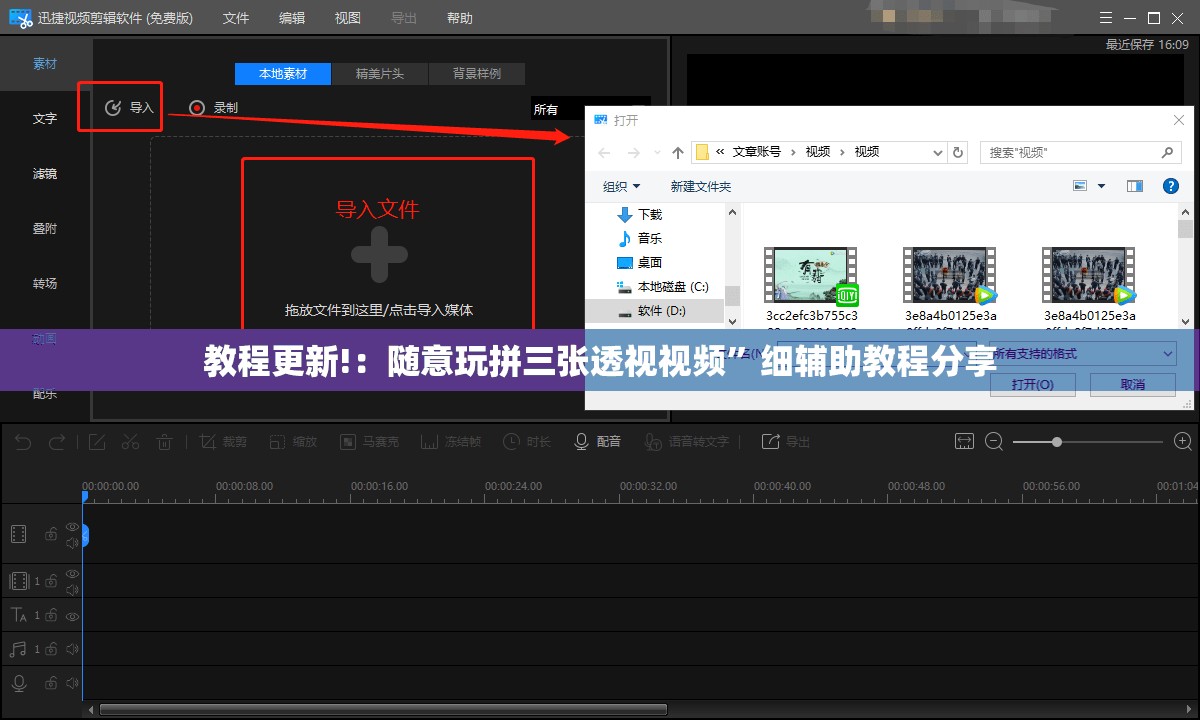Toggle the text track eye icon

[72, 615]
